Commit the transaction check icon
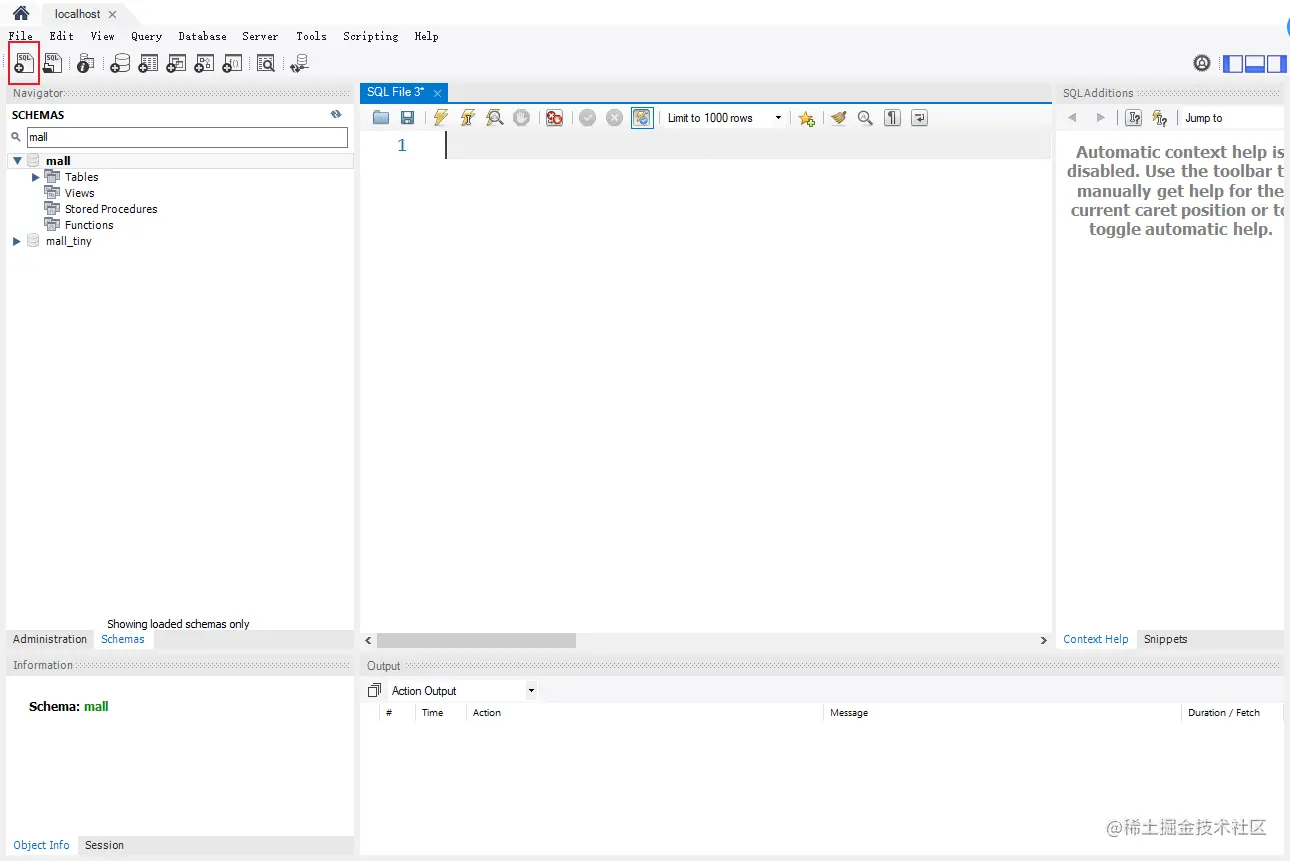 (588, 118)
